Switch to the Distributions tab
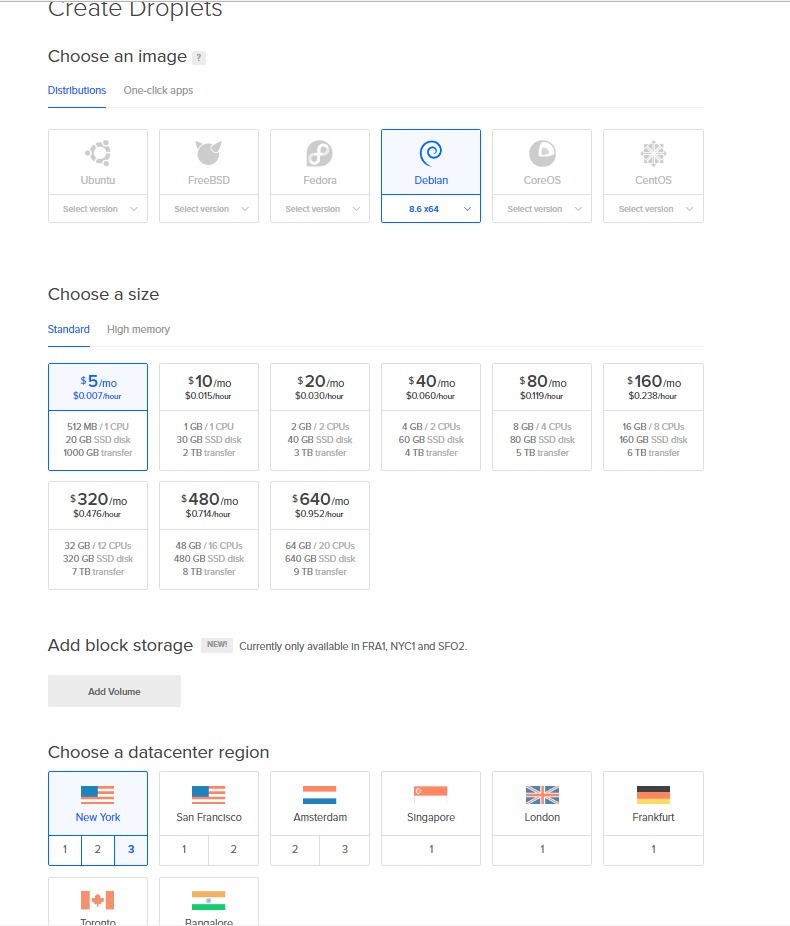Viewport: 790px width, 926px height. (x=77, y=90)
